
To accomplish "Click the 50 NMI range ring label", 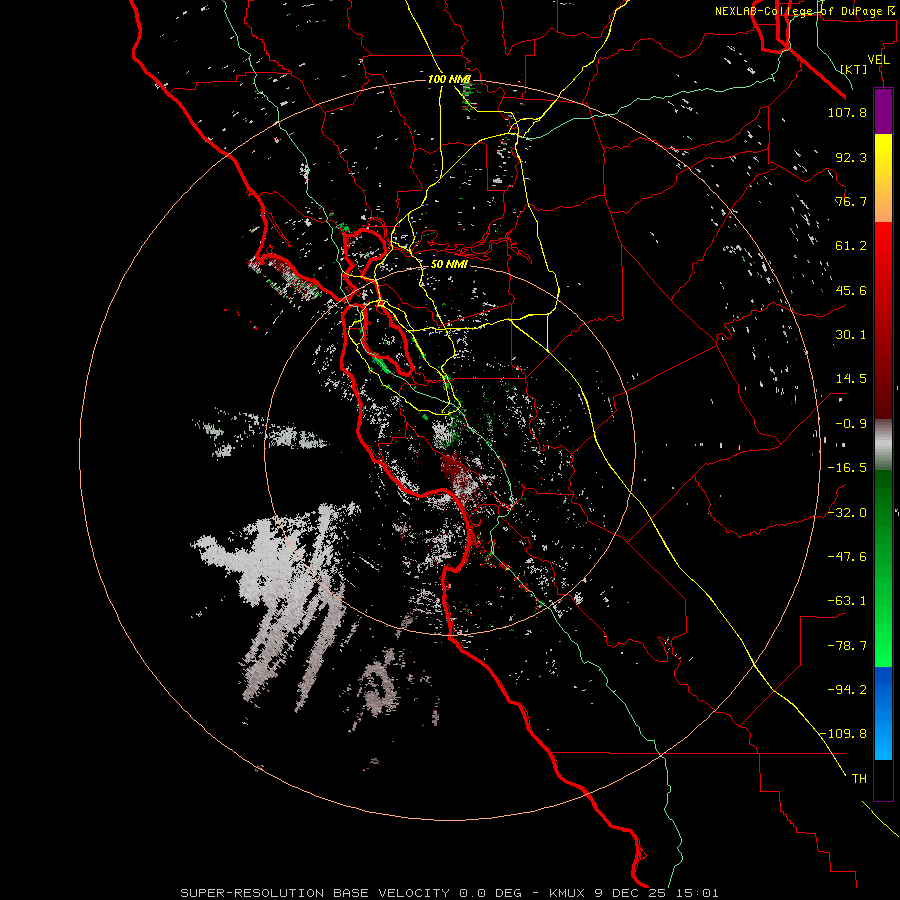I will [x=449, y=264].
